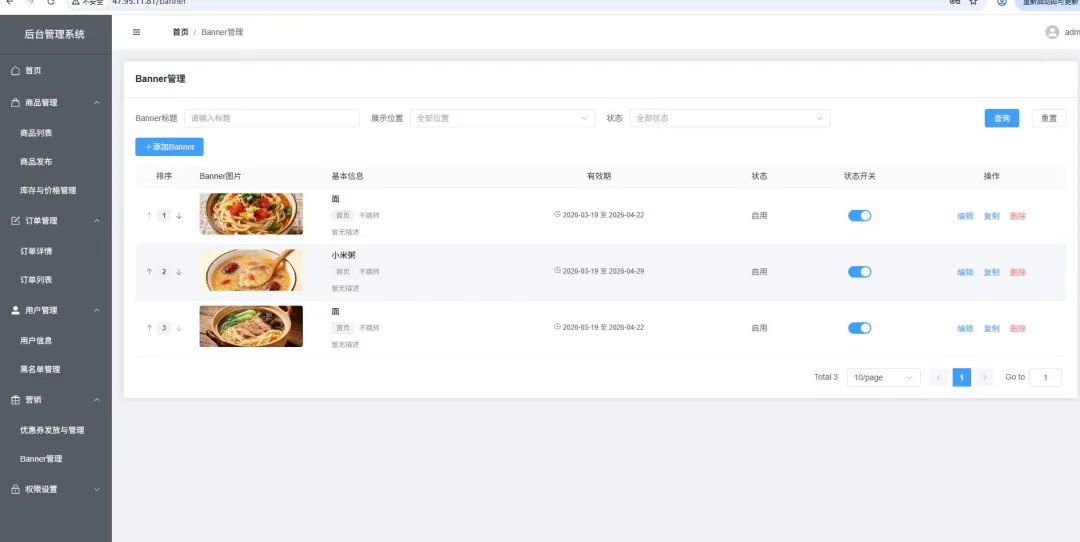Delete the first 面 banner in row 1
The image size is (1080, 542).
1018,216
